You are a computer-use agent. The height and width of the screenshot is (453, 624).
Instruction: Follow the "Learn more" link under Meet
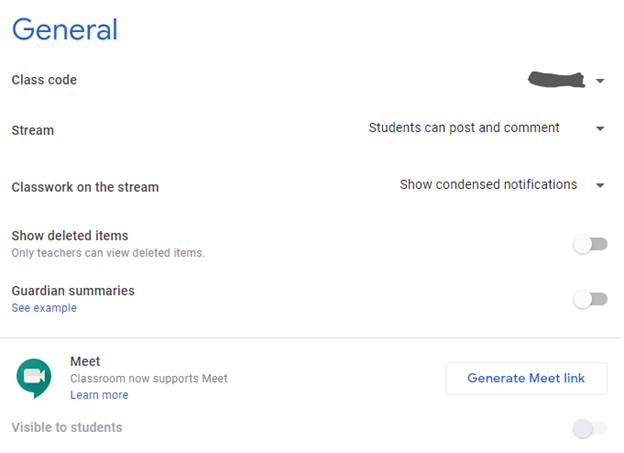click(99, 395)
